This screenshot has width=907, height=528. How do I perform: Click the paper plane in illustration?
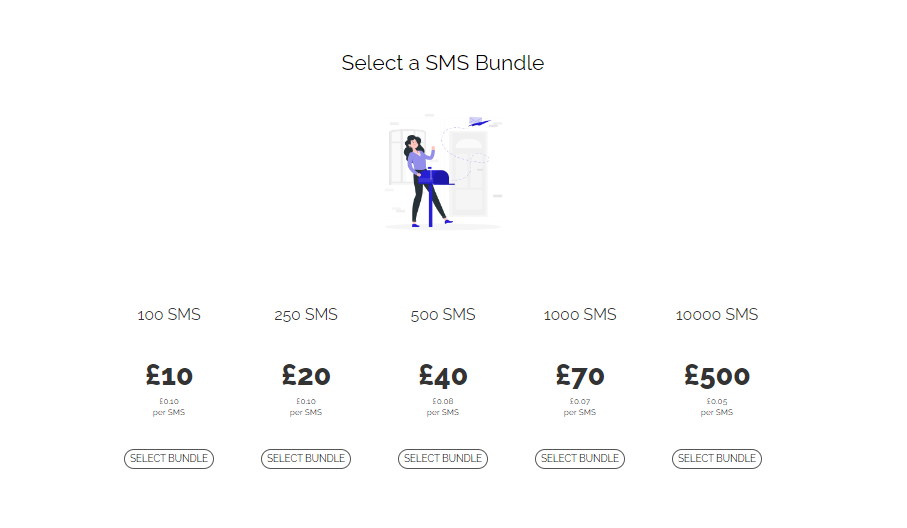coord(480,122)
